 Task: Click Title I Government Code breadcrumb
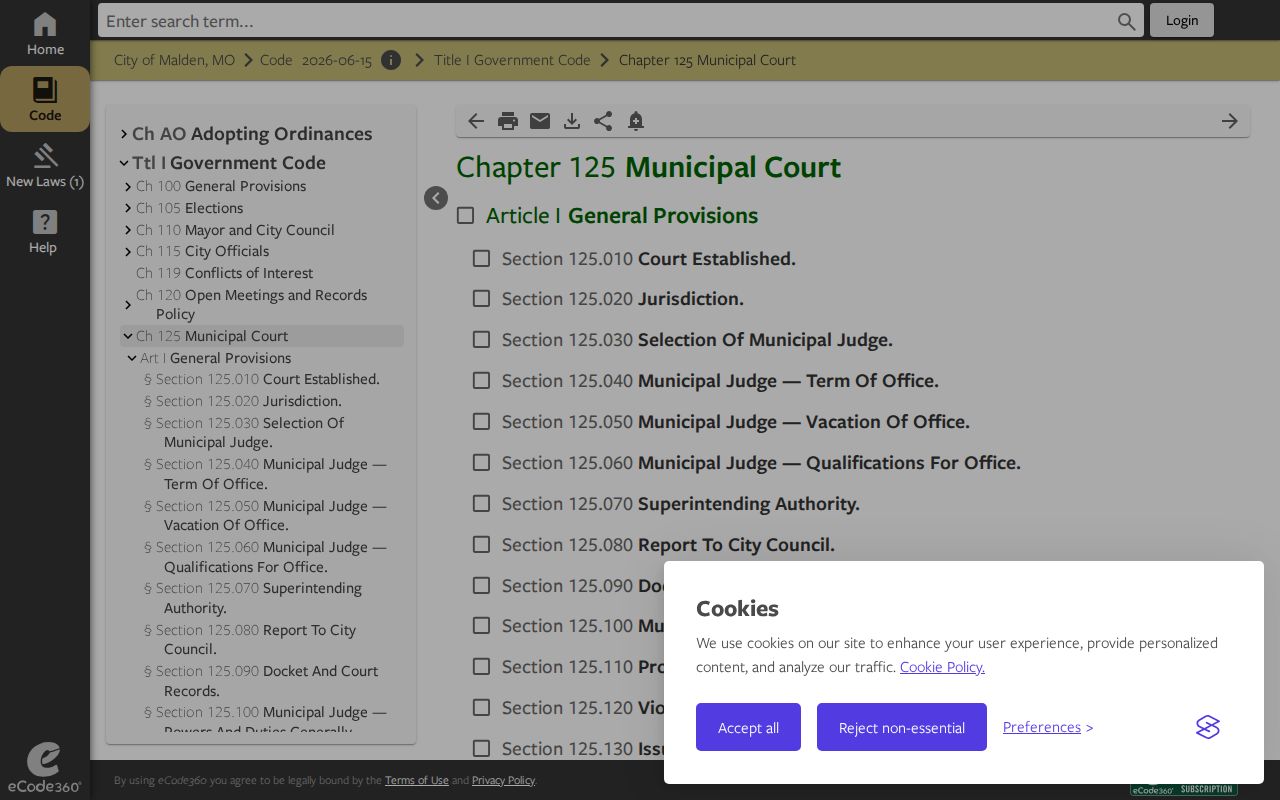pyautogui.click(x=512, y=60)
